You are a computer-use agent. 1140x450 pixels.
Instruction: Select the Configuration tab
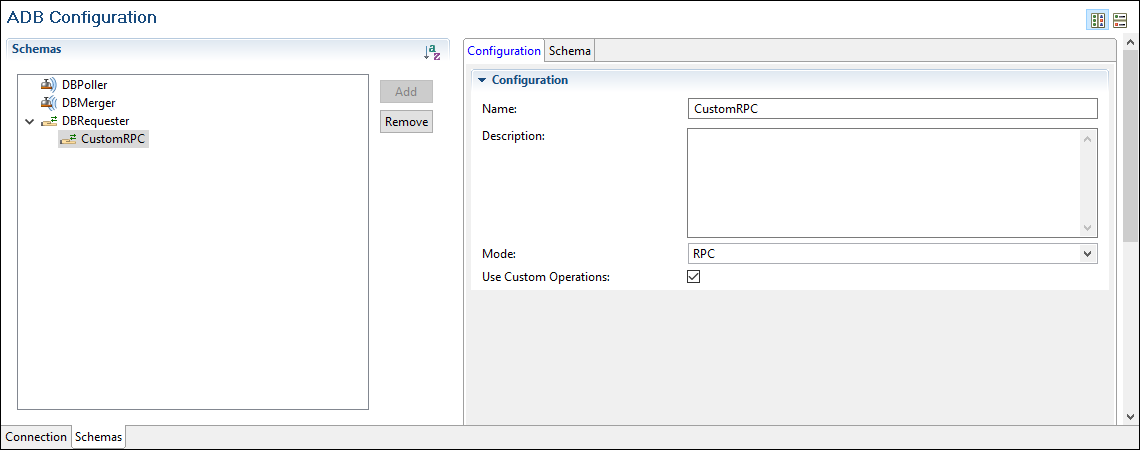tap(504, 51)
